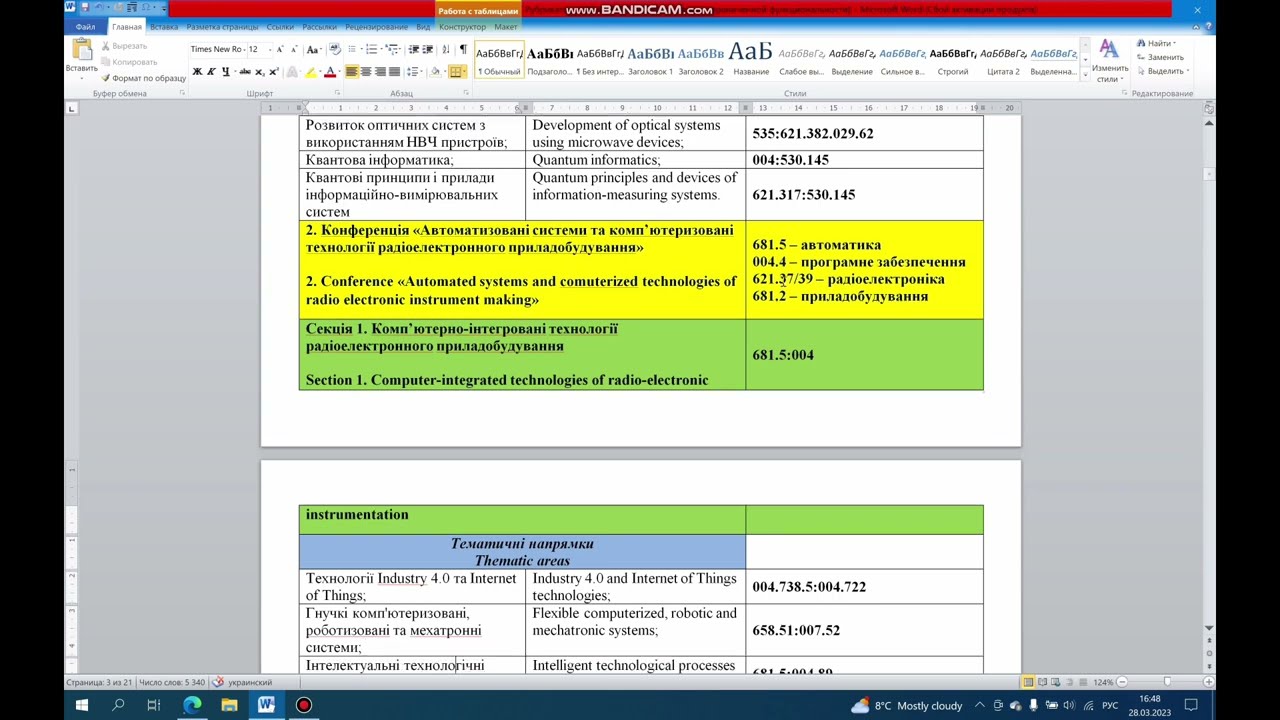The height and width of the screenshot is (720, 1280).
Task: Open Change Styles (Изменить стили) menu
Action: click(1109, 61)
